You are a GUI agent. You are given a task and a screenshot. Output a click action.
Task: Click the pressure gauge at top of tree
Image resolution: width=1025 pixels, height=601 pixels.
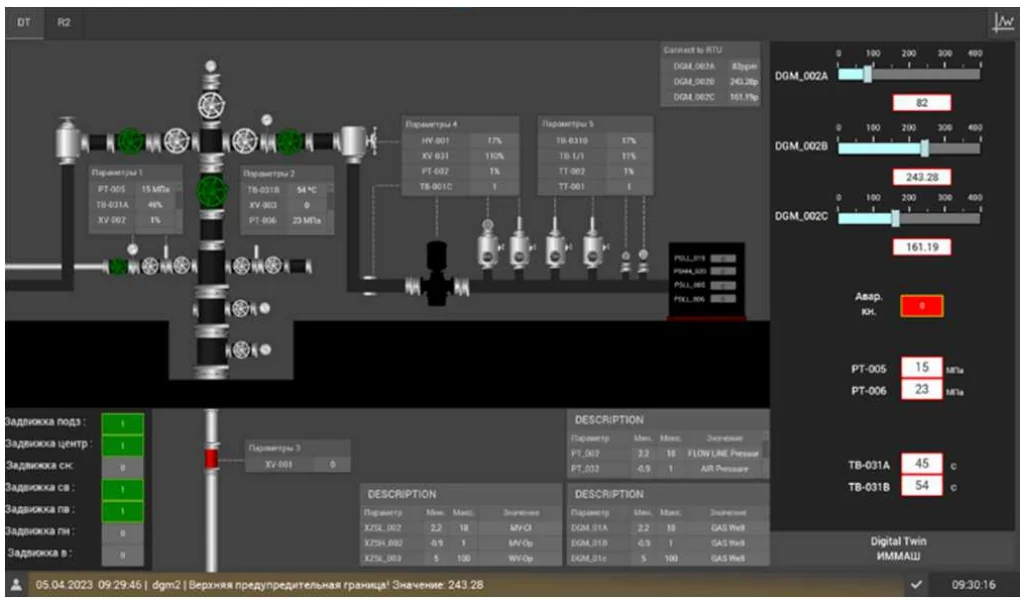[210, 66]
